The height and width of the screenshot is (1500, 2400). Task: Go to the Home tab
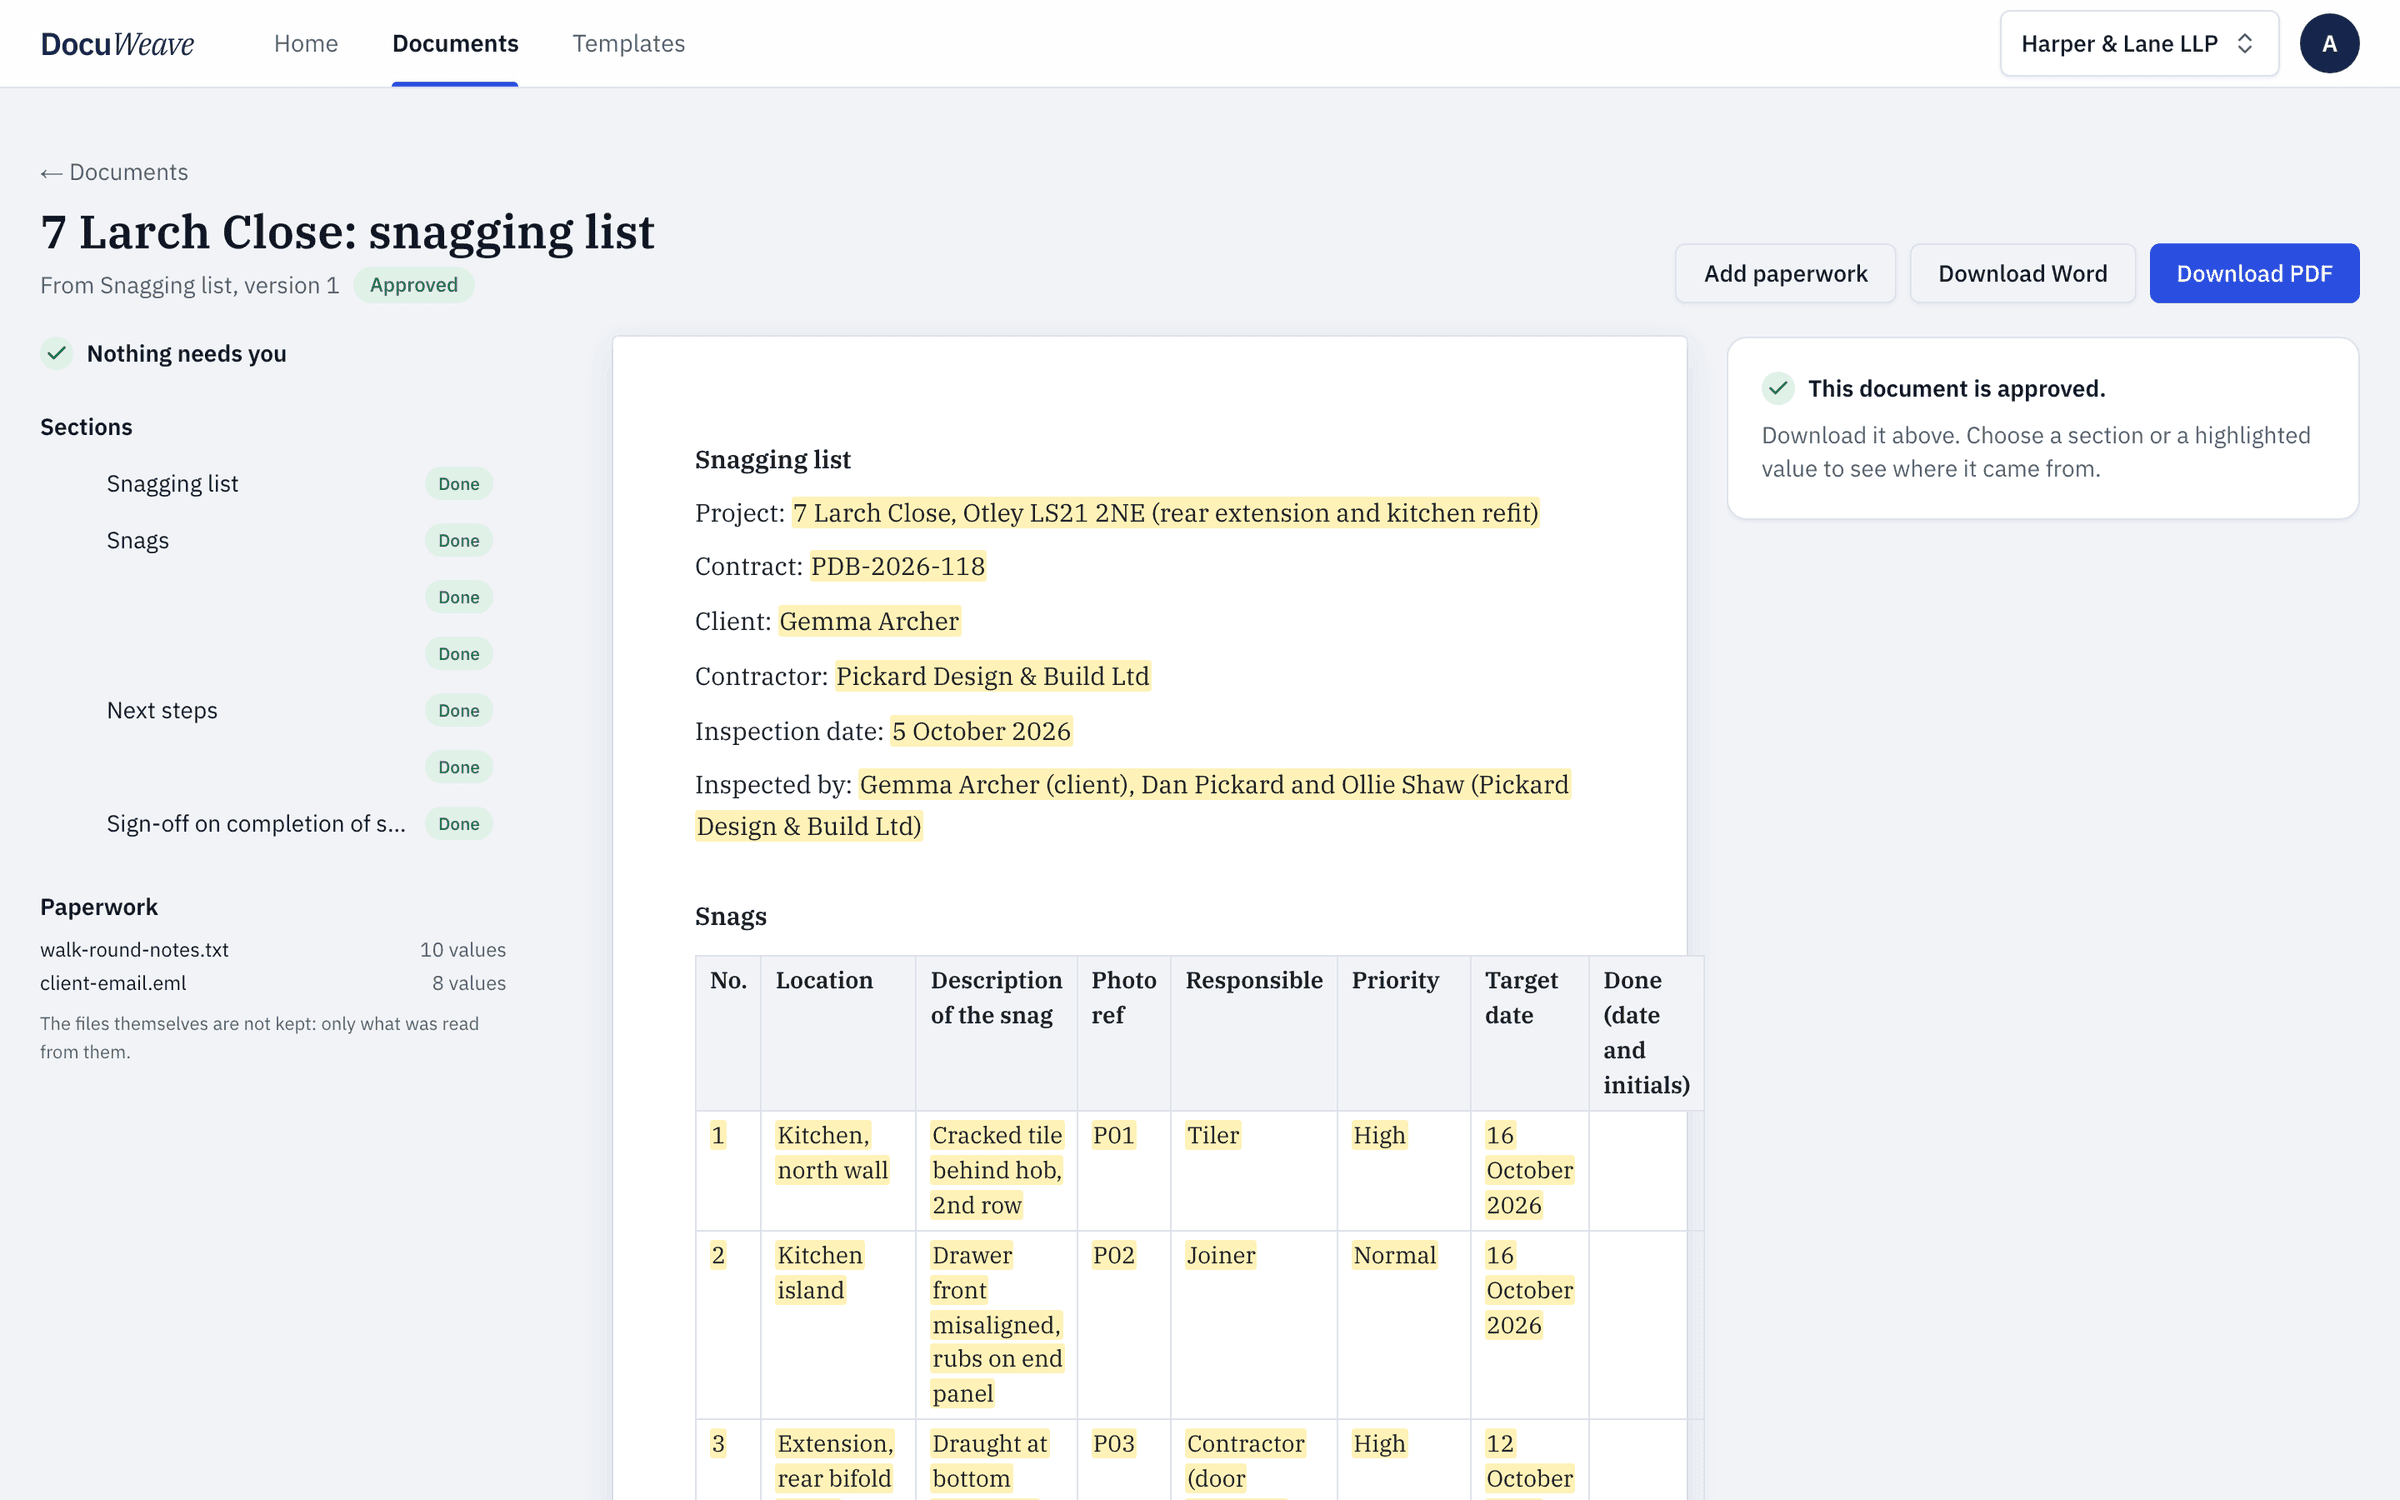click(x=306, y=43)
